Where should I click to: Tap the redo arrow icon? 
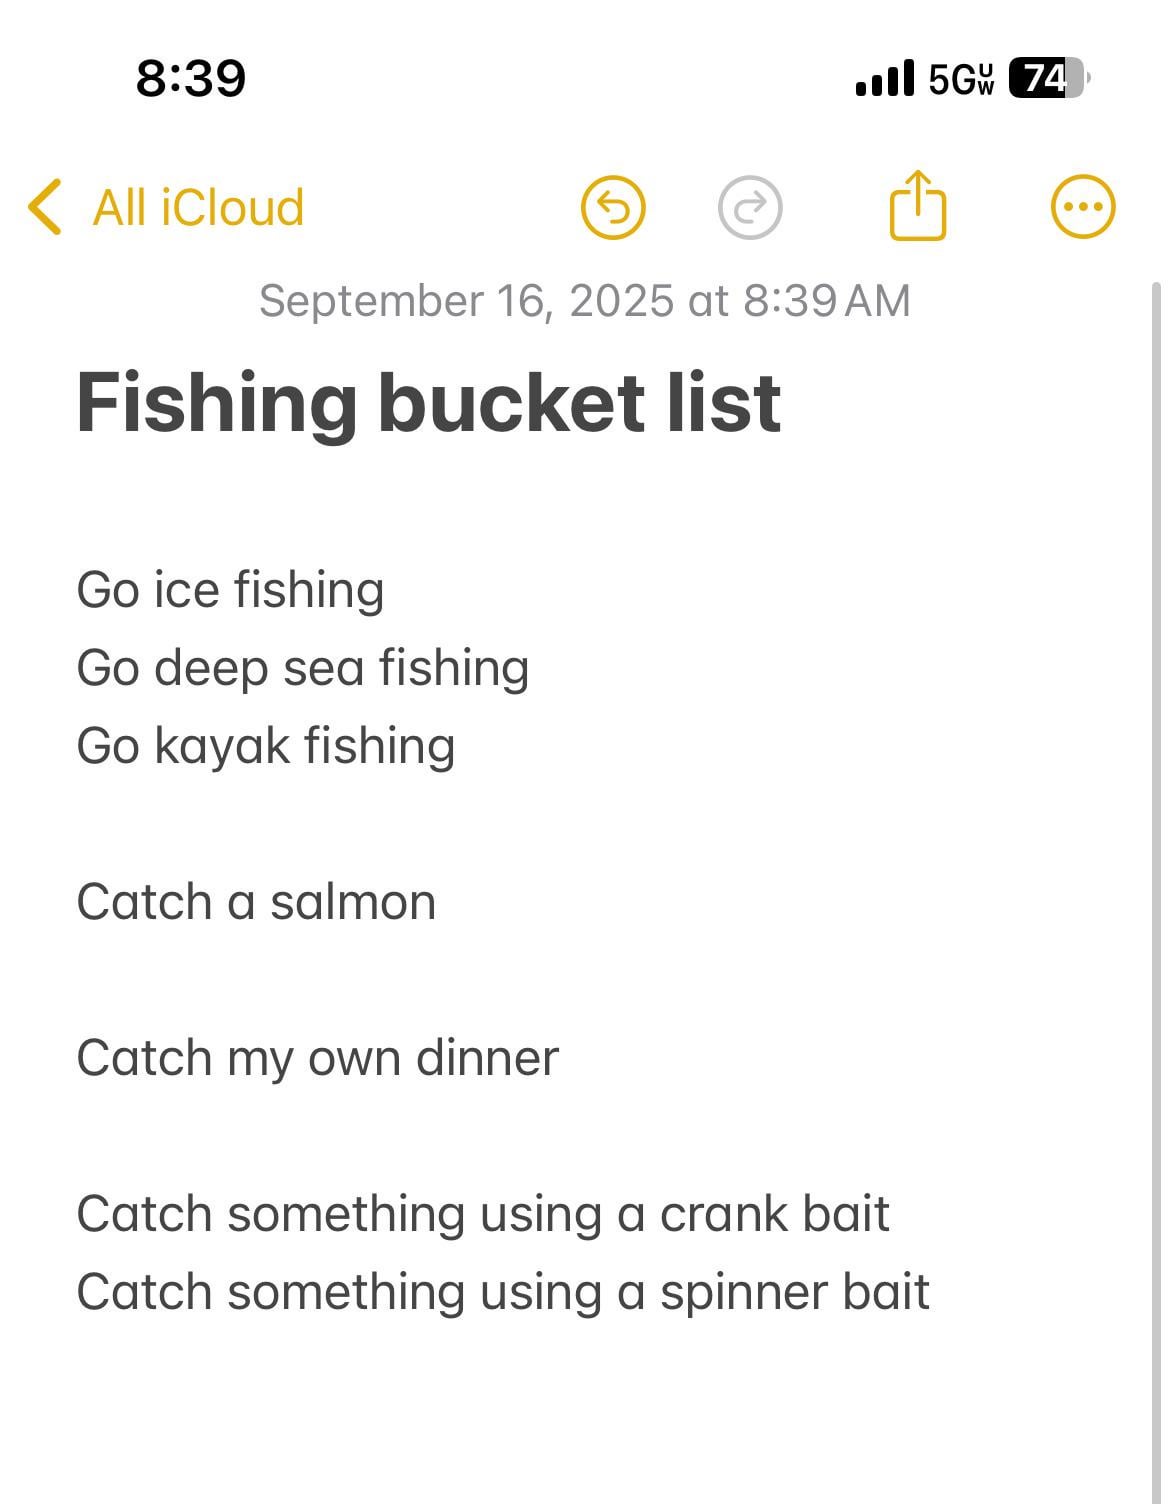click(x=750, y=208)
